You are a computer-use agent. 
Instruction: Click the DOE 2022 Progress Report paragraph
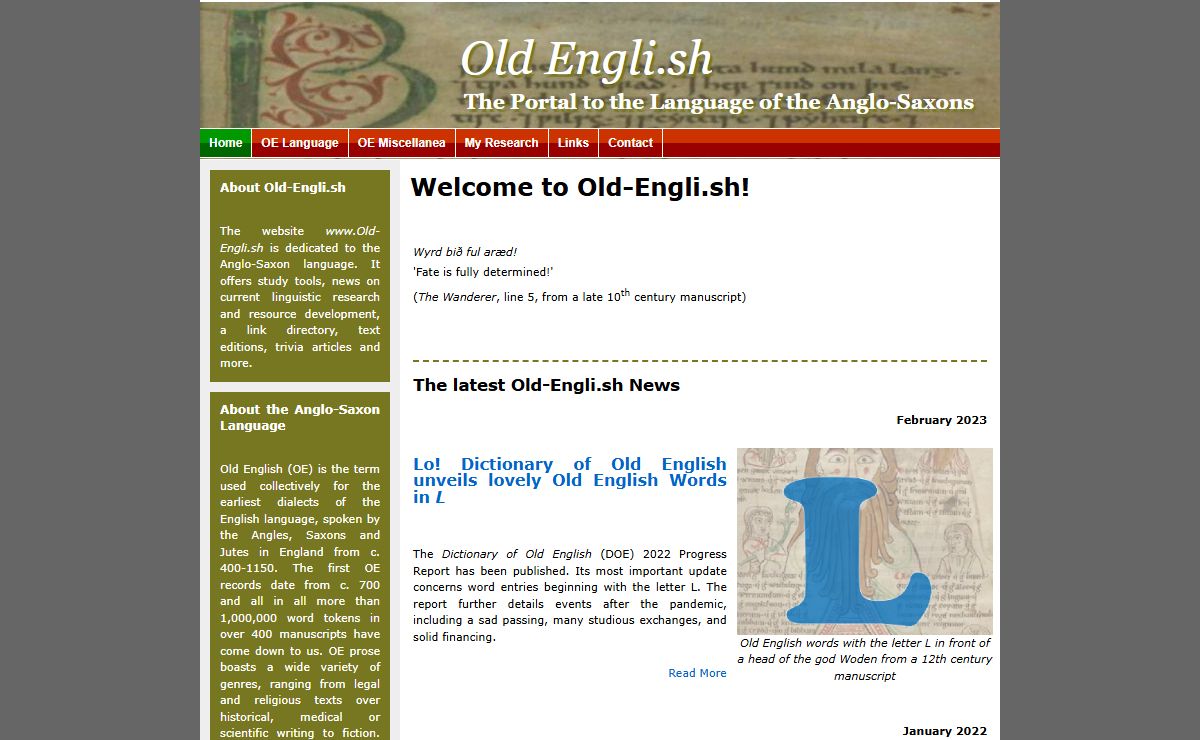pos(570,596)
